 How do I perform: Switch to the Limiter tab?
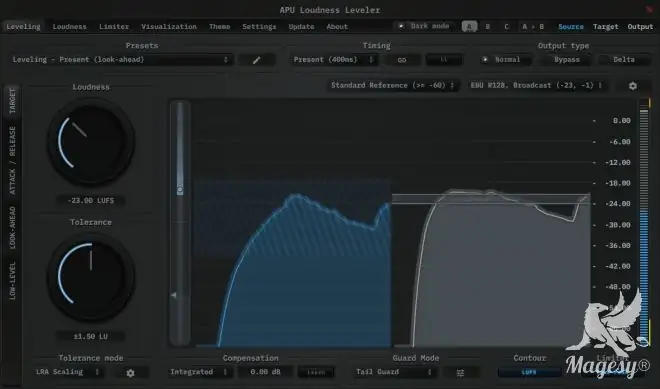(x=114, y=27)
